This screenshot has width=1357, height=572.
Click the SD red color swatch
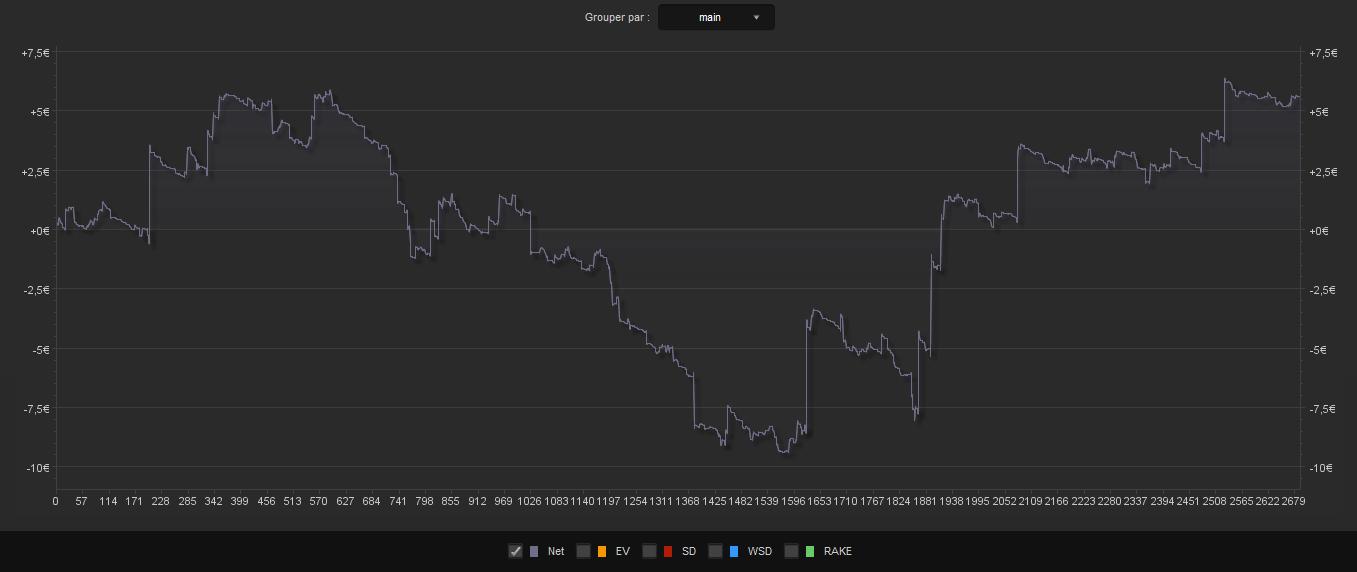point(668,551)
